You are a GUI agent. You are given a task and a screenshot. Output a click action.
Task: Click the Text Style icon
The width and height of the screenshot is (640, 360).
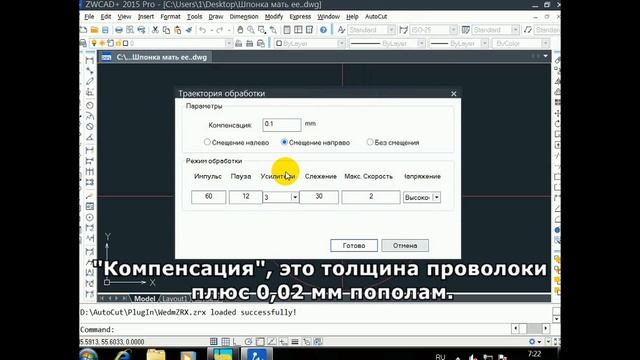(x=342, y=30)
